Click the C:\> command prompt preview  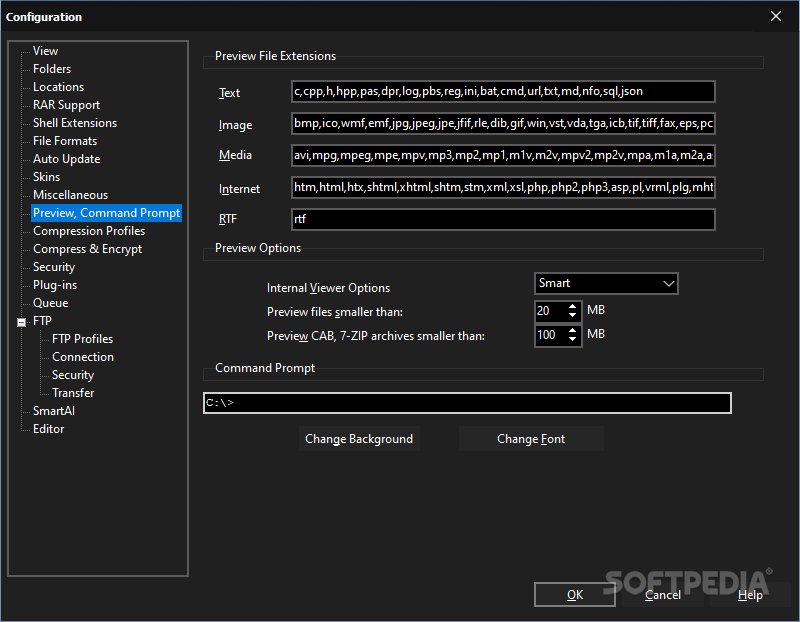467,403
